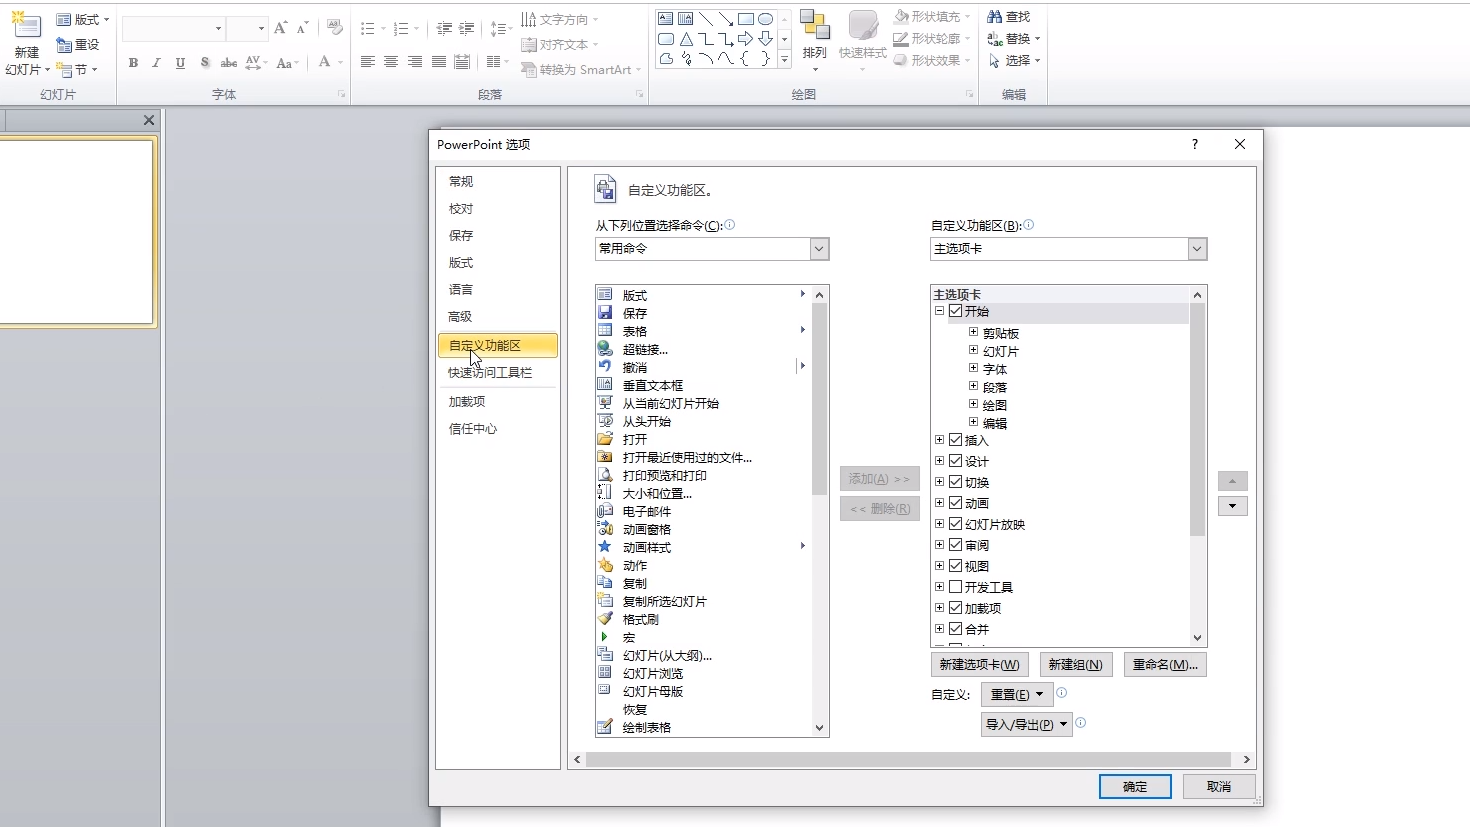Screen dimensions: 1470x827
Task: Toggle the 审阅 tab checkbox
Action: (x=956, y=544)
